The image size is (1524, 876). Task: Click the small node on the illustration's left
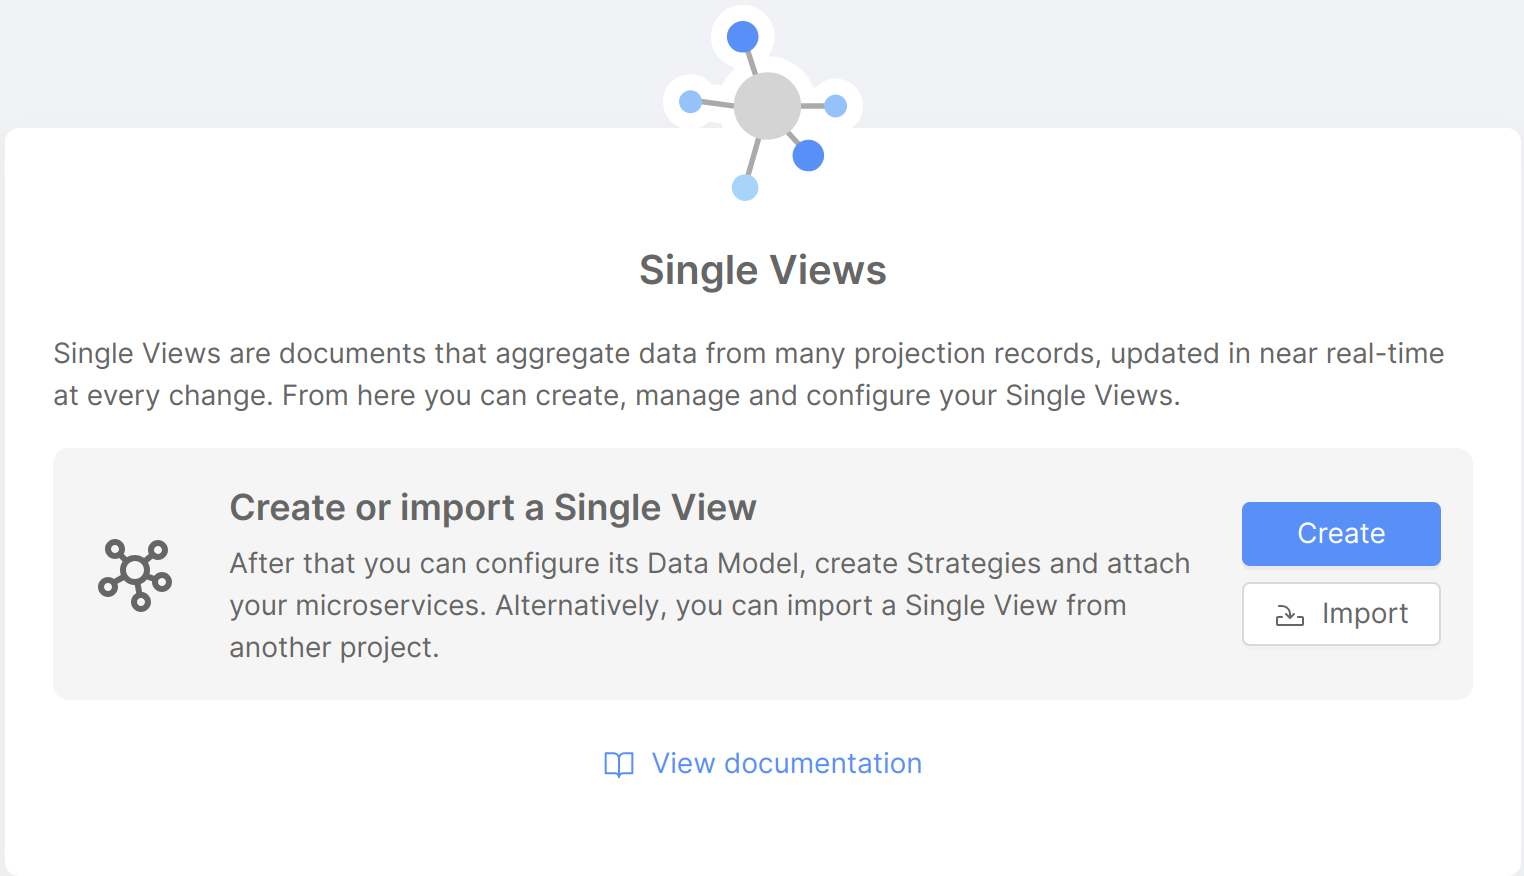[x=690, y=100]
